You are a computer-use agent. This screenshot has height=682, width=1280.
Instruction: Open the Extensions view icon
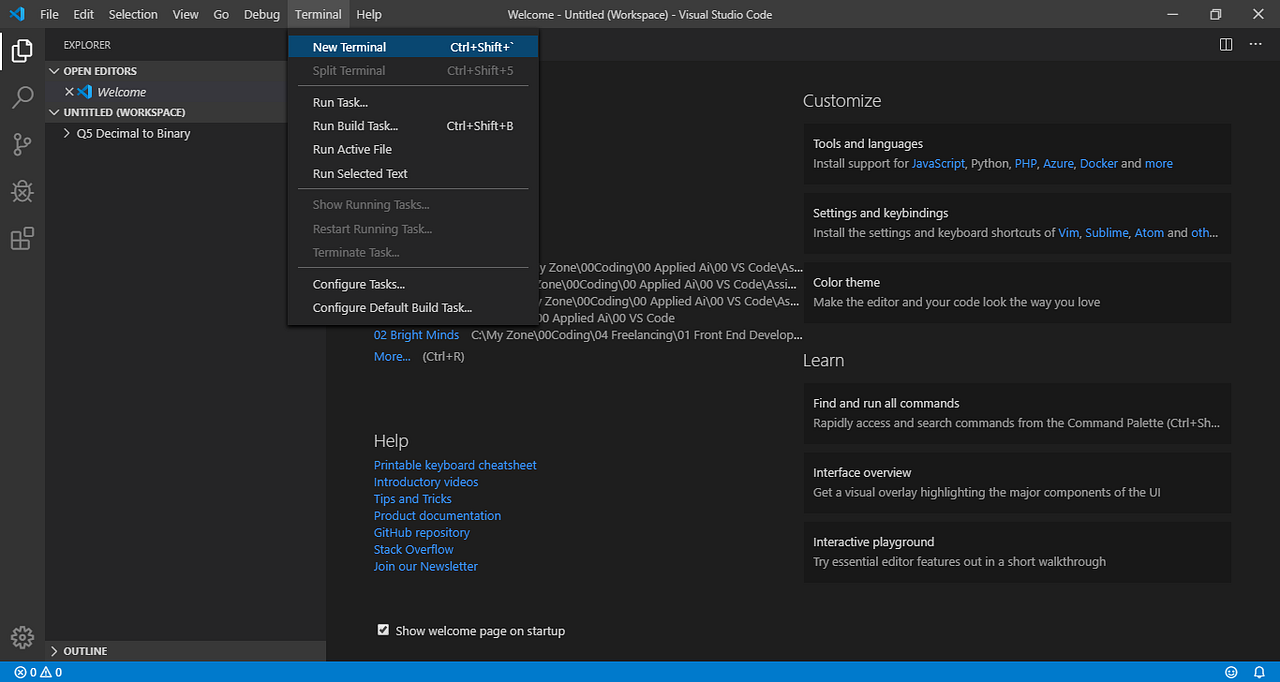[22, 238]
